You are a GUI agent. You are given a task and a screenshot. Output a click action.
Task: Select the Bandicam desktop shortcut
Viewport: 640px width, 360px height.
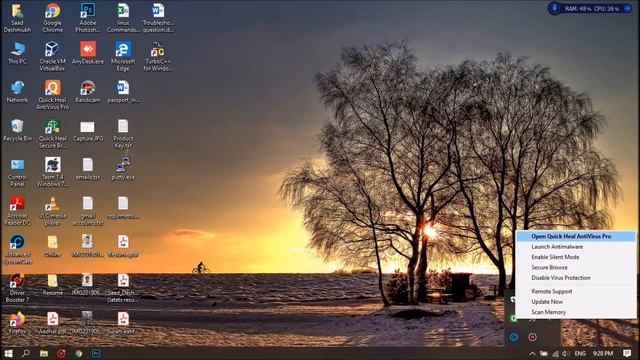(87, 91)
